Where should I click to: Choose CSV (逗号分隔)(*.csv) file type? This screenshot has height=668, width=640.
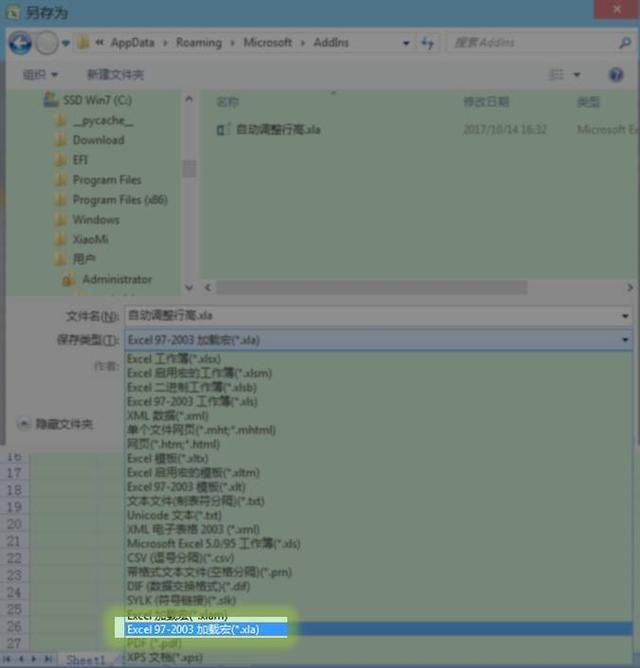pos(379,558)
